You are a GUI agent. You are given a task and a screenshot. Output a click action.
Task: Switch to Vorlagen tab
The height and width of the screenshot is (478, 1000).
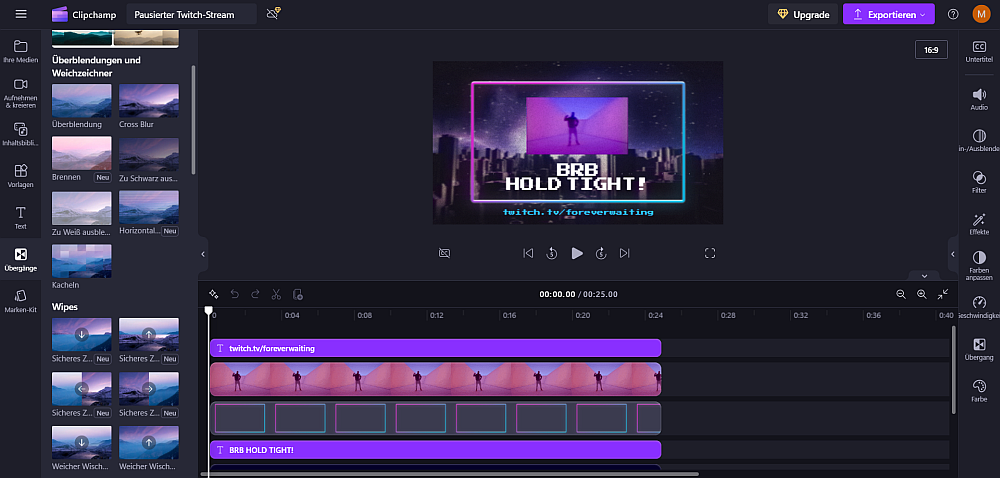[20, 176]
